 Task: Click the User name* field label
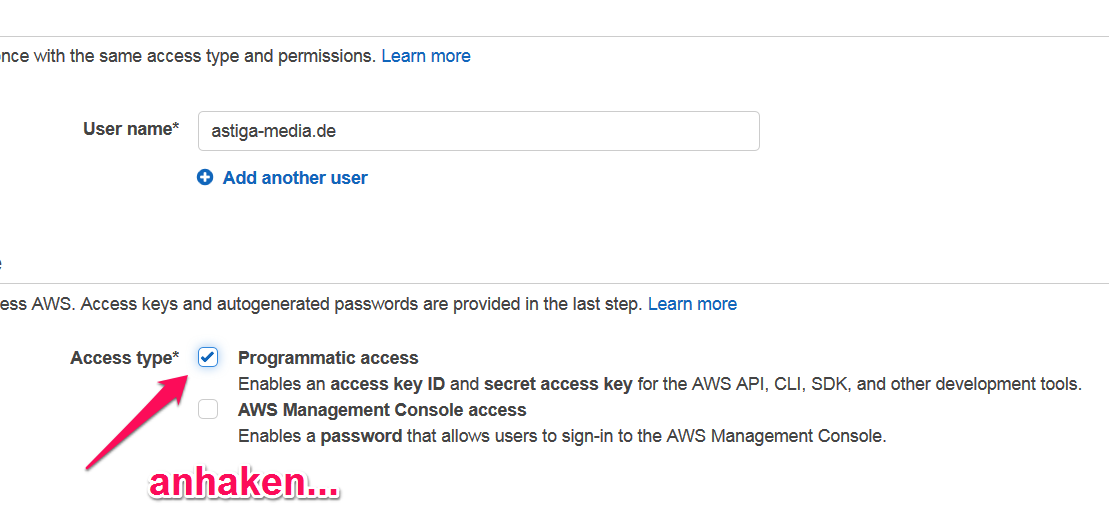coord(132,129)
